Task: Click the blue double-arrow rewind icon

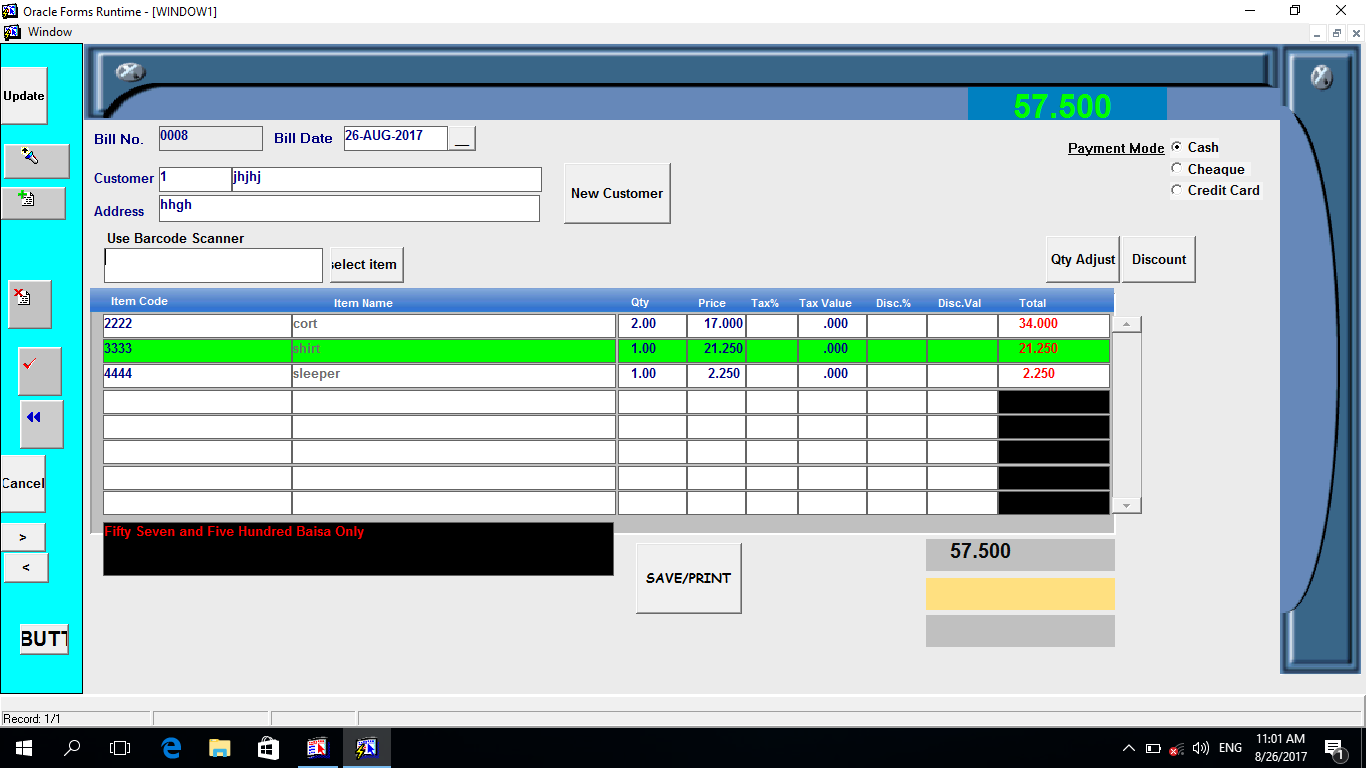Action: (41, 423)
